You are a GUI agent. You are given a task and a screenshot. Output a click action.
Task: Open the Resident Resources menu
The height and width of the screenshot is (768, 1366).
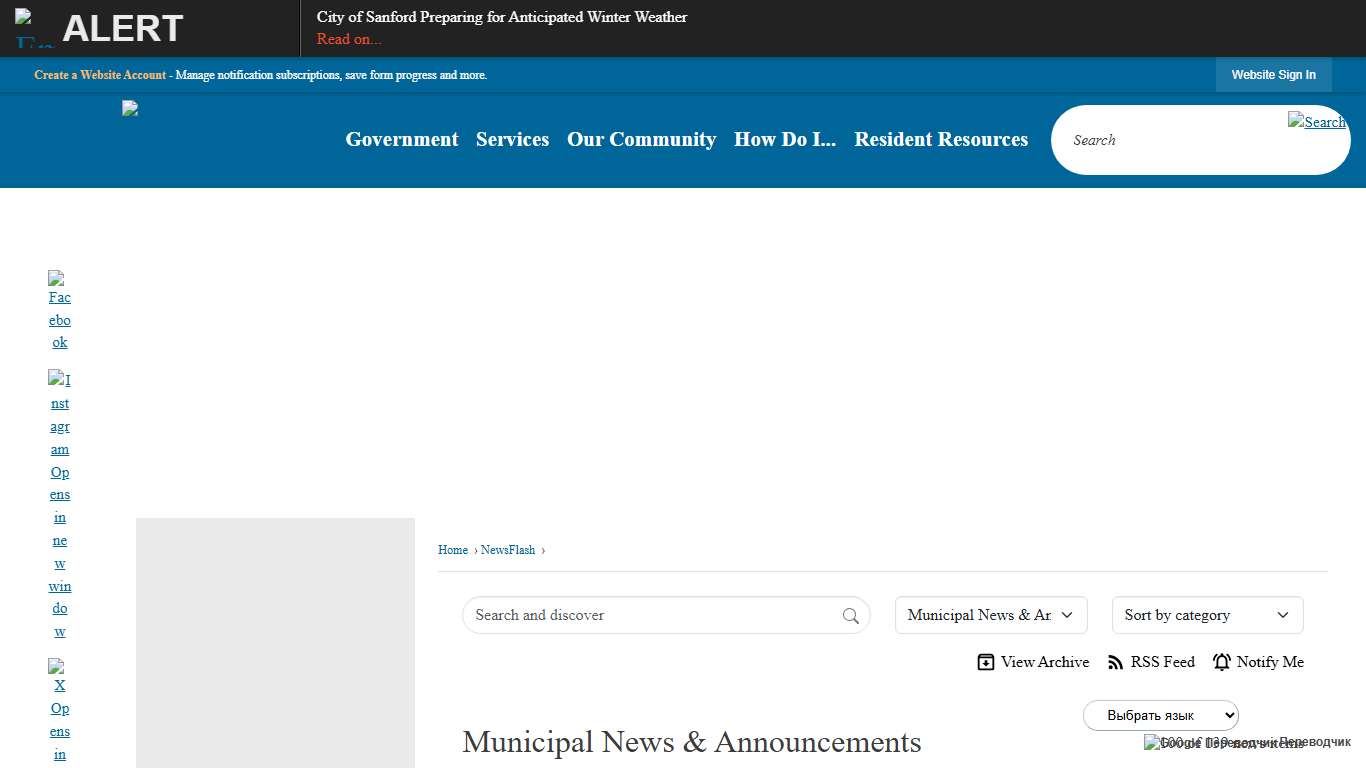point(941,139)
